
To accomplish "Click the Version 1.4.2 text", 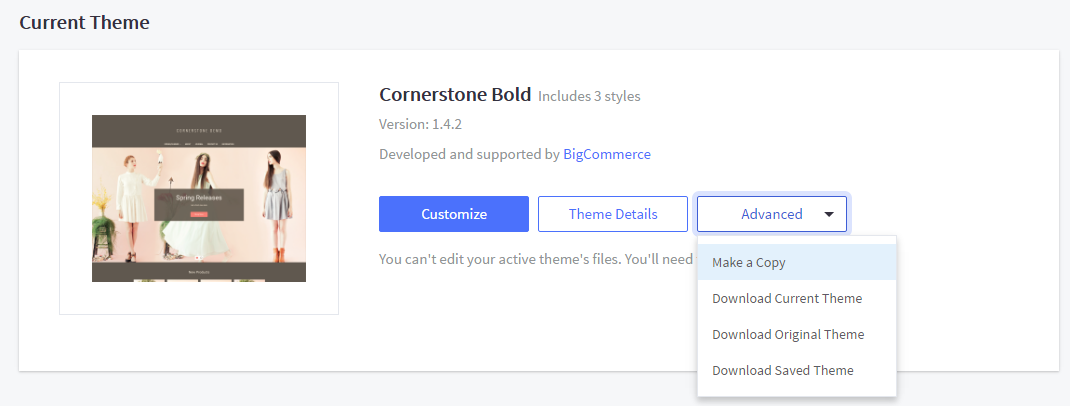I will click(420, 125).
